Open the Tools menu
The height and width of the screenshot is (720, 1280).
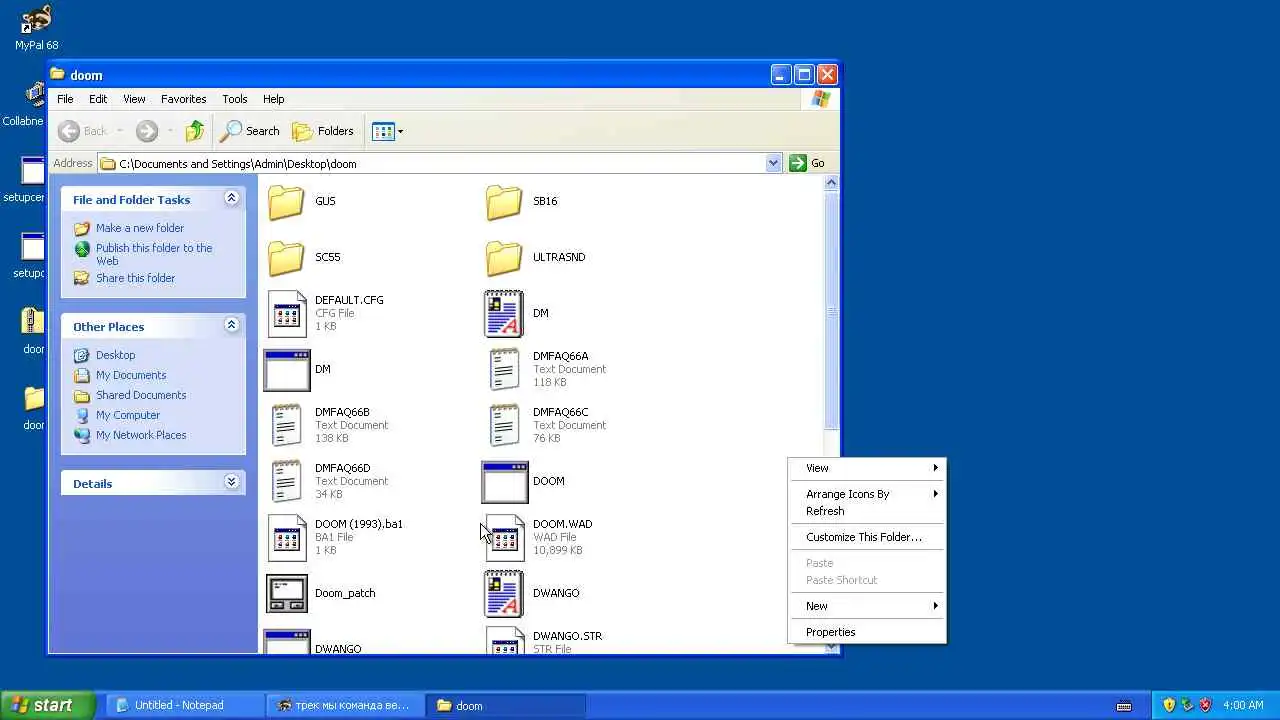(235, 99)
